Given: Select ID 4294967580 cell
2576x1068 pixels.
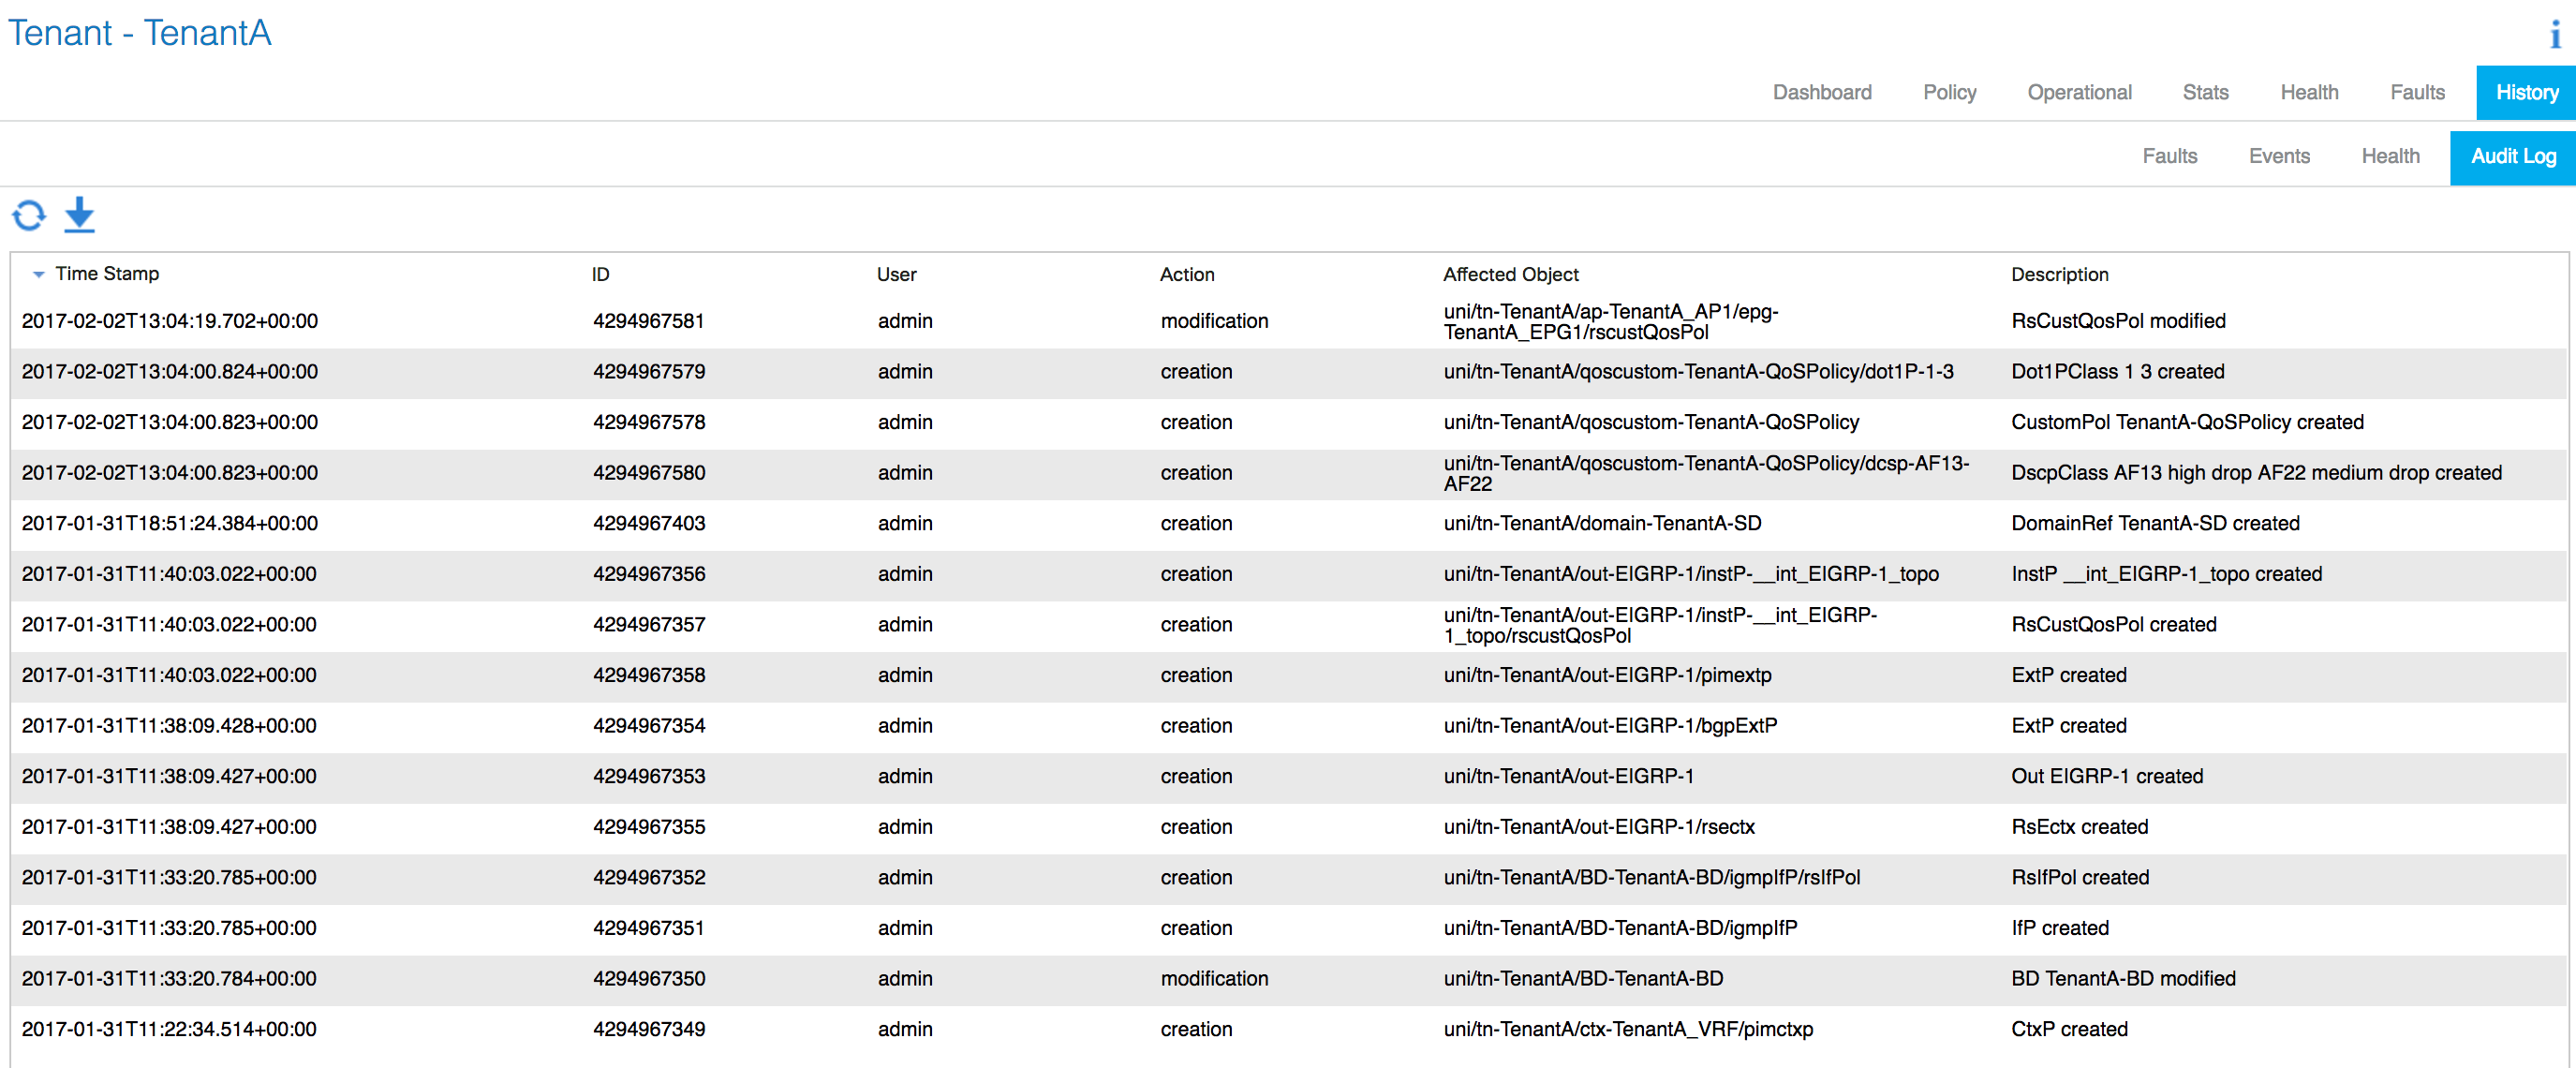Looking at the screenshot, I should click(x=648, y=473).
